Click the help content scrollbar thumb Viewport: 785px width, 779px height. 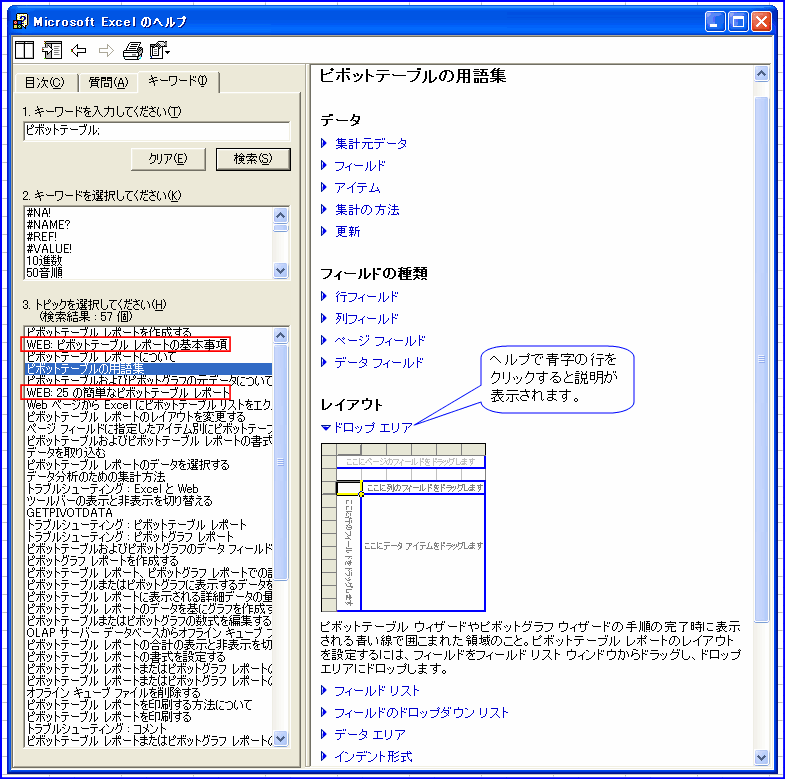[761, 359]
